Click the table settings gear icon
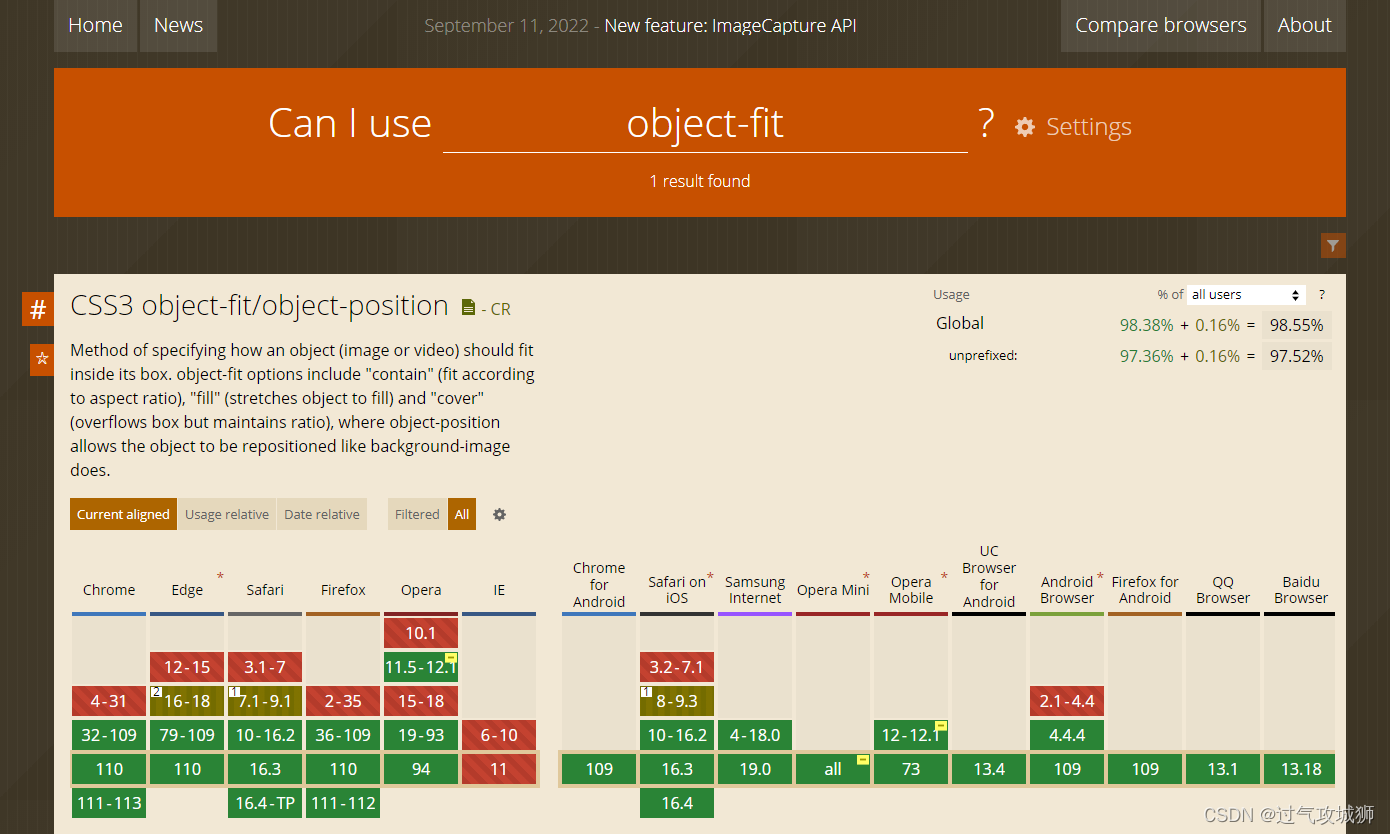1390x834 pixels. [500, 514]
